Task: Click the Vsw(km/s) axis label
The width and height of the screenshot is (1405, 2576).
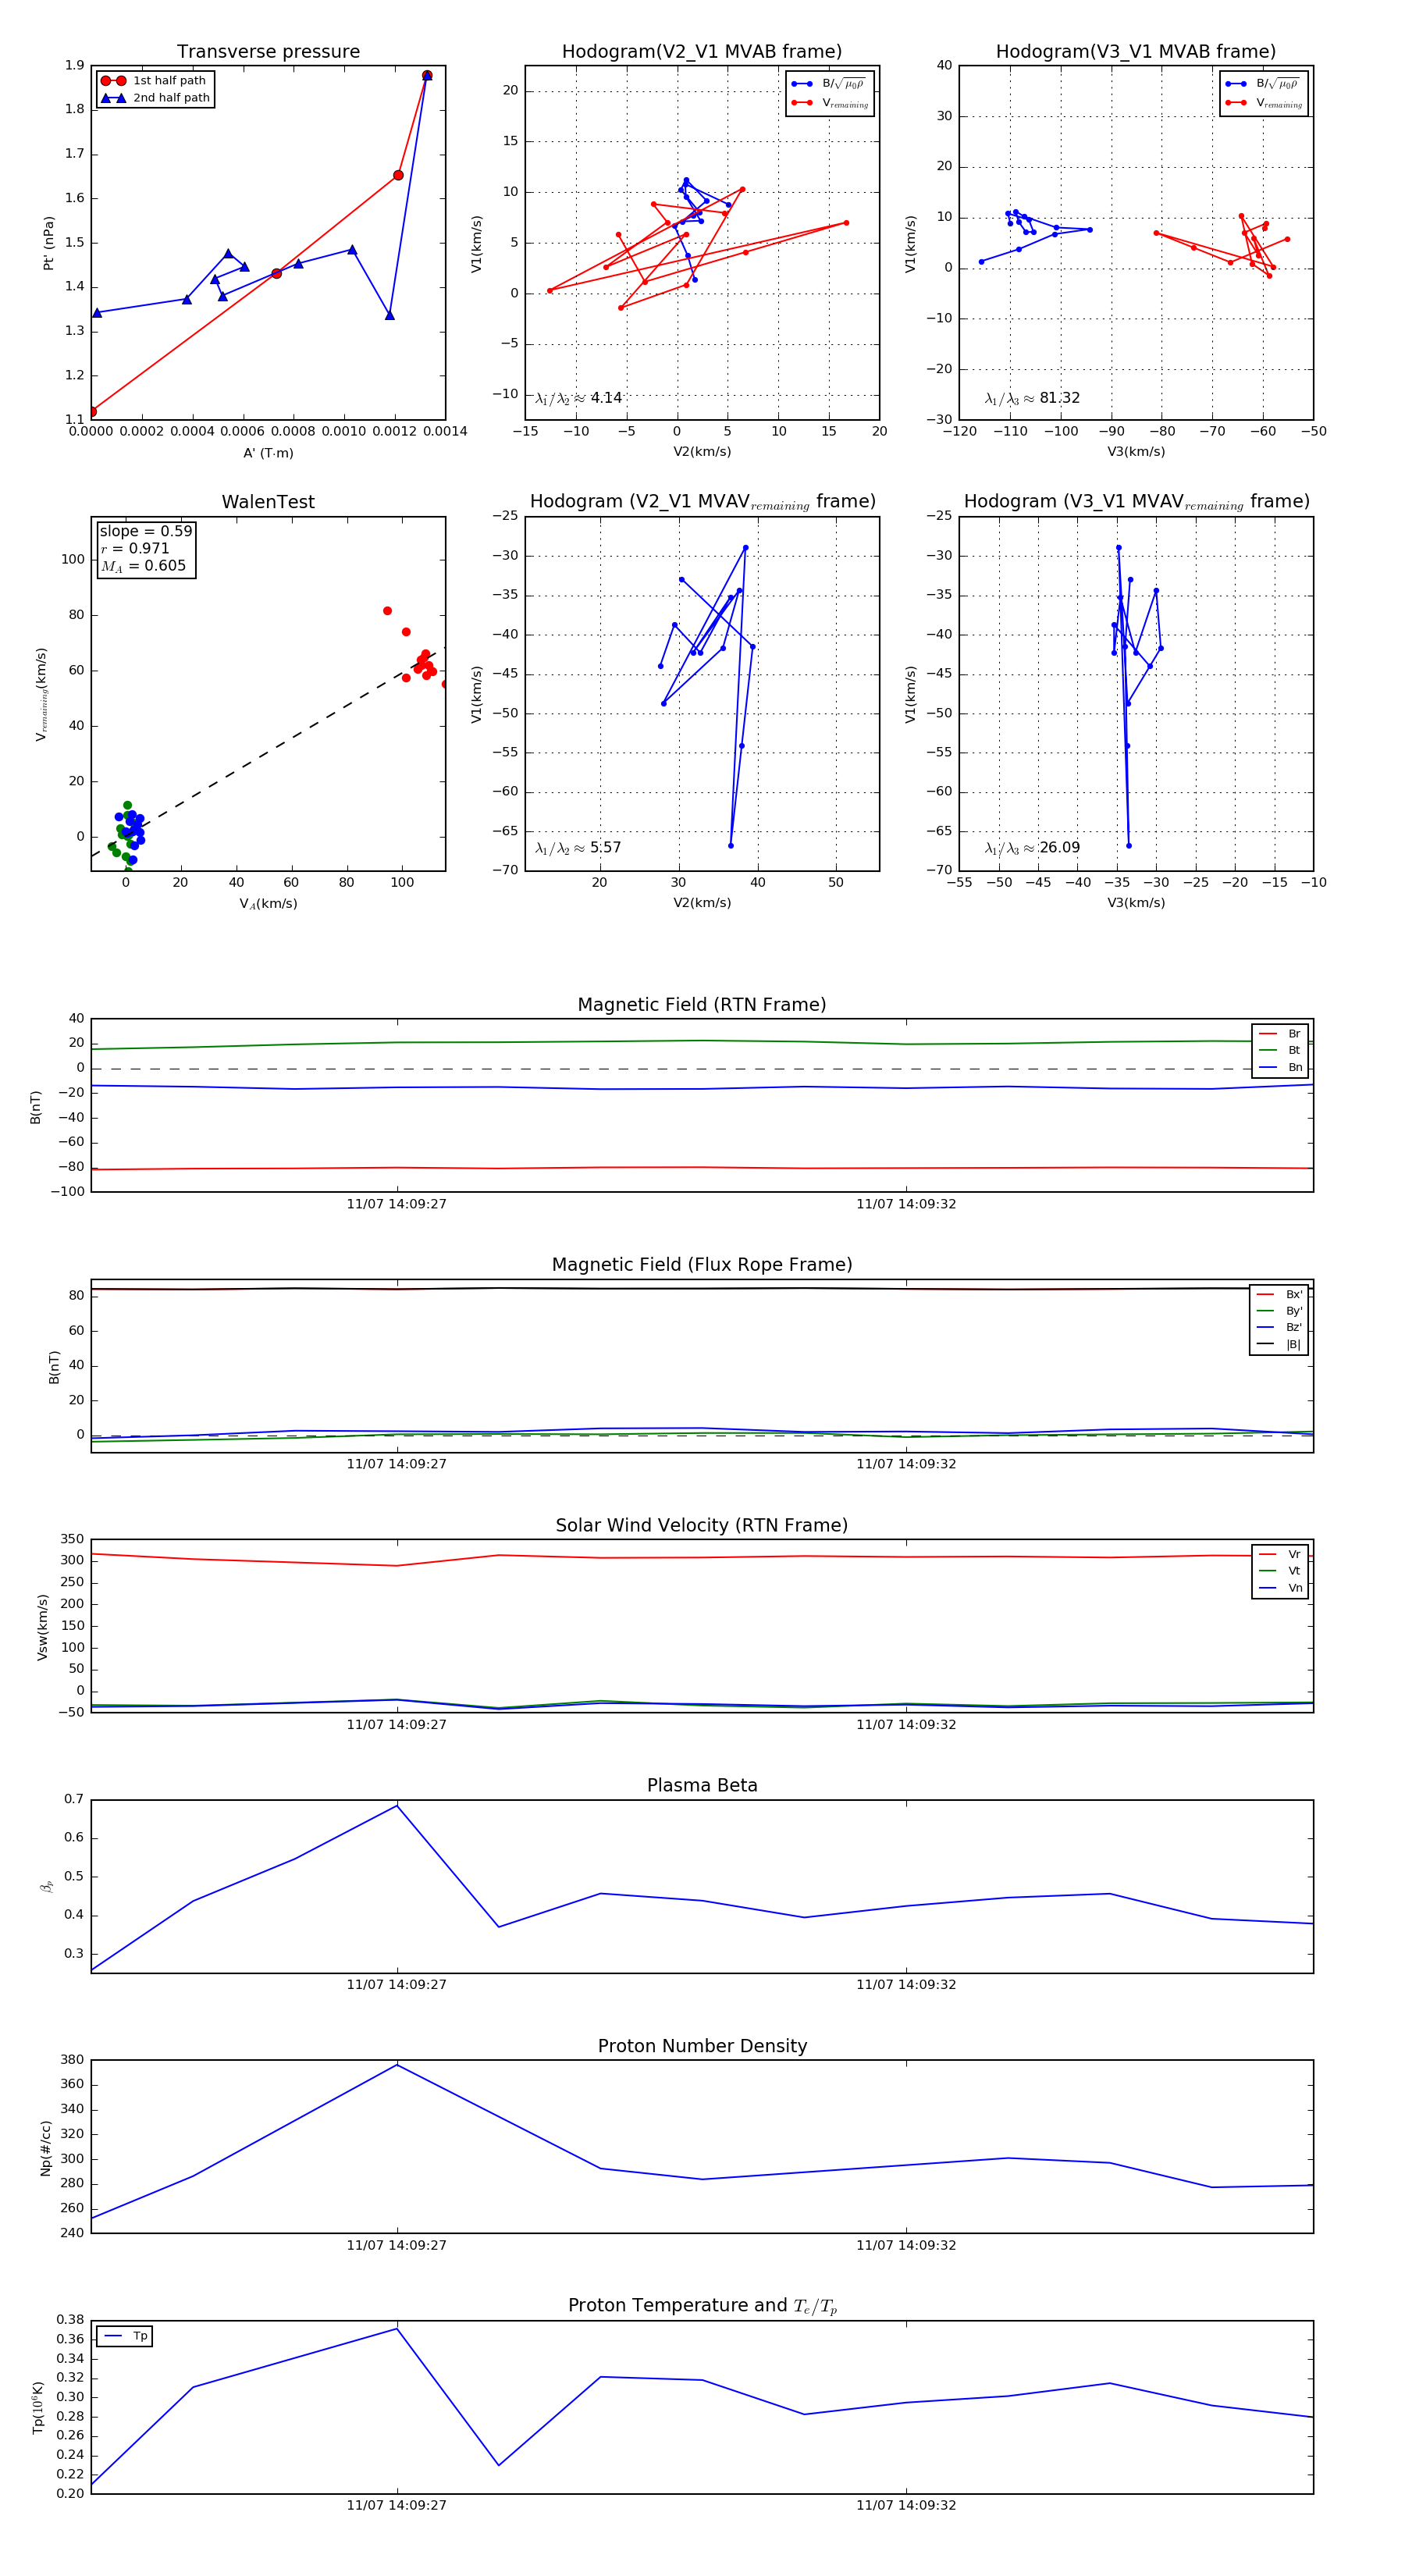Action: click(42, 1627)
